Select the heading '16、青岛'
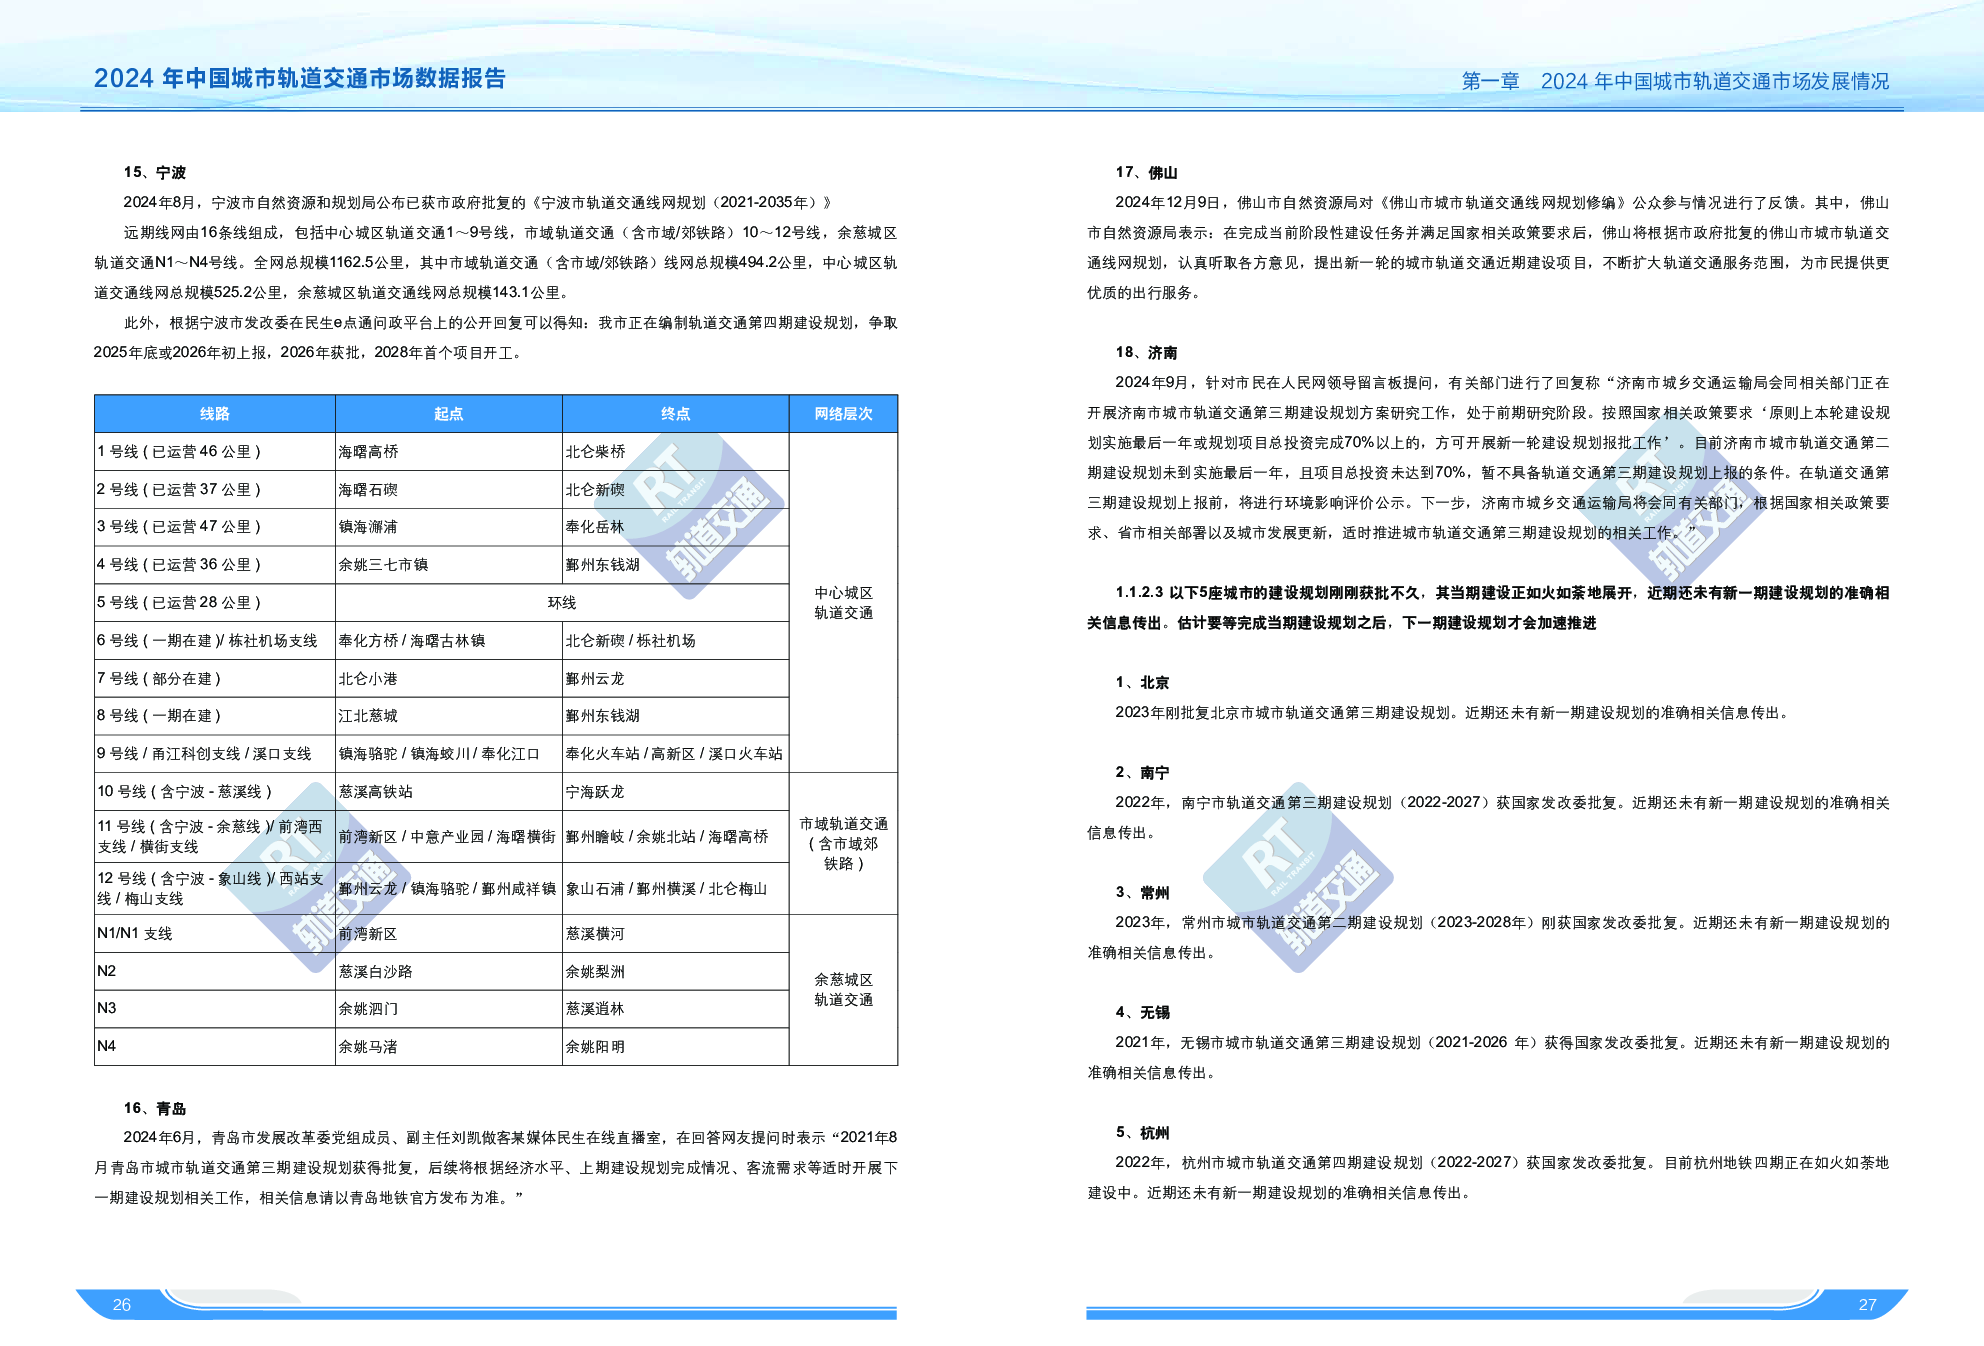Image resolution: width=1984 pixels, height=1346 pixels. tap(155, 1108)
